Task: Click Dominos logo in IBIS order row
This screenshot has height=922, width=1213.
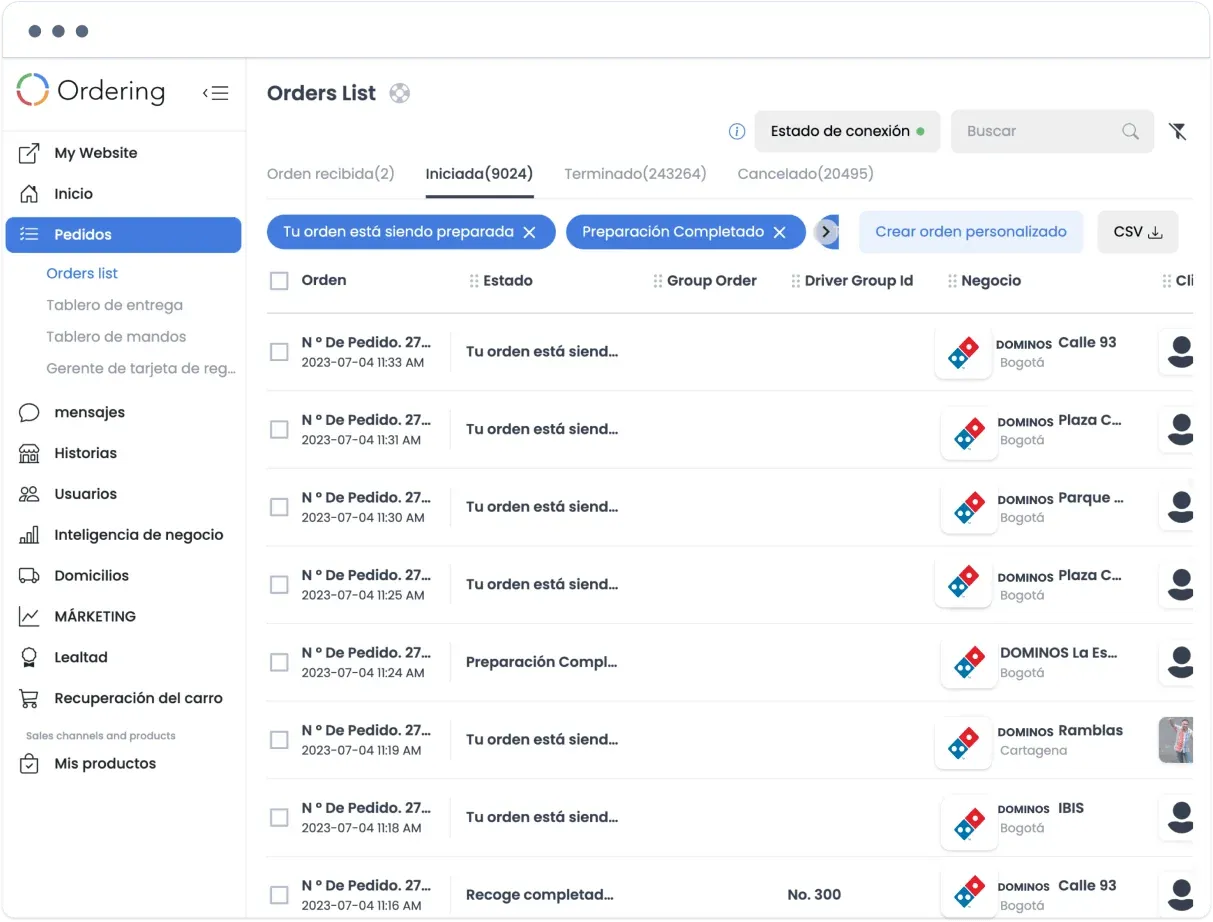Action: tap(969, 823)
